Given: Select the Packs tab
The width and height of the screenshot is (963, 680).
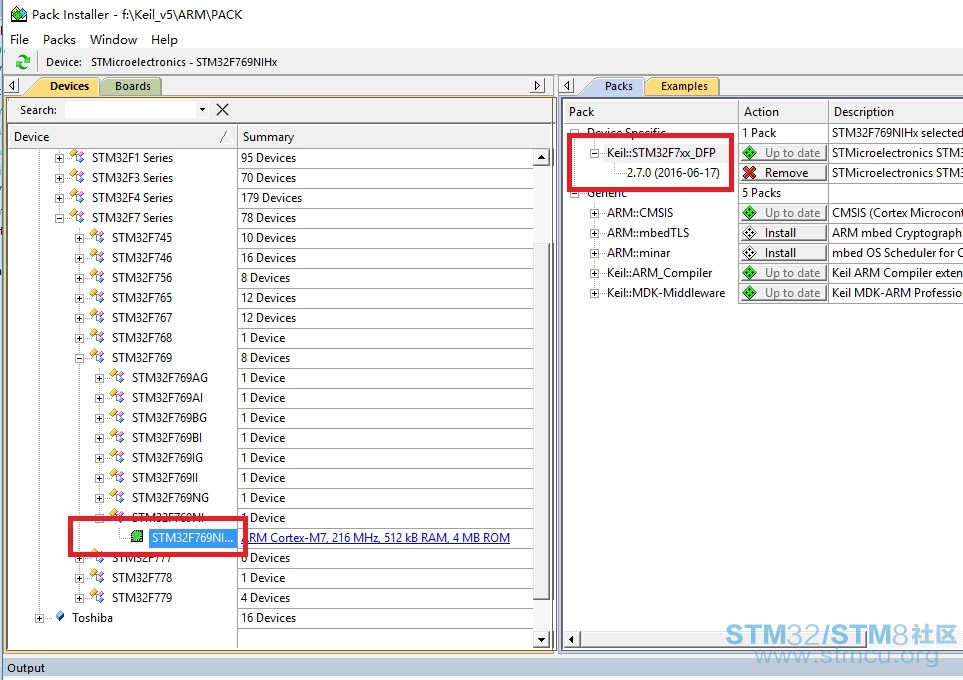Looking at the screenshot, I should (x=618, y=86).
